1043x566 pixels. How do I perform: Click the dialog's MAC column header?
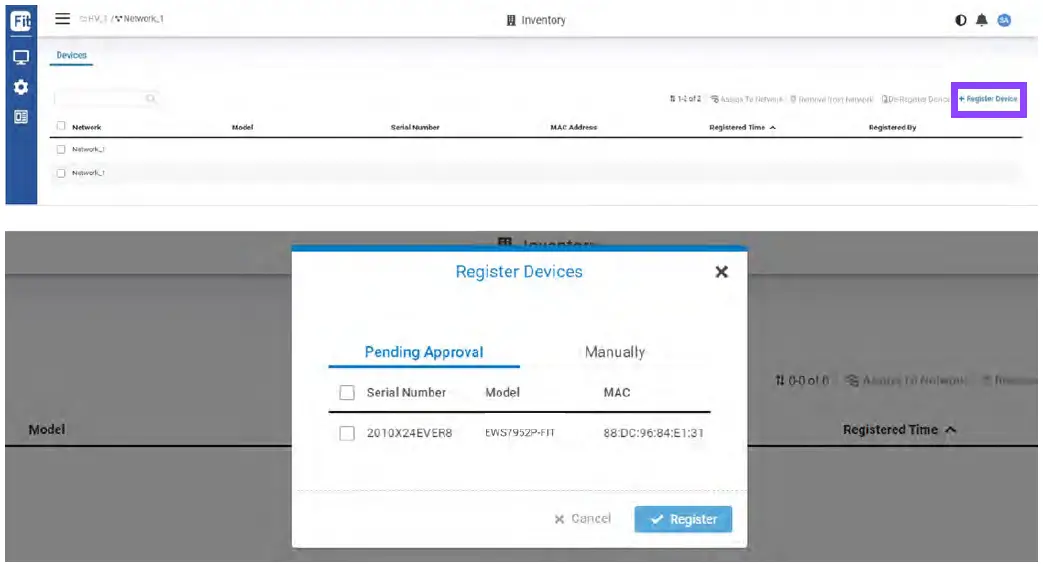coord(617,392)
